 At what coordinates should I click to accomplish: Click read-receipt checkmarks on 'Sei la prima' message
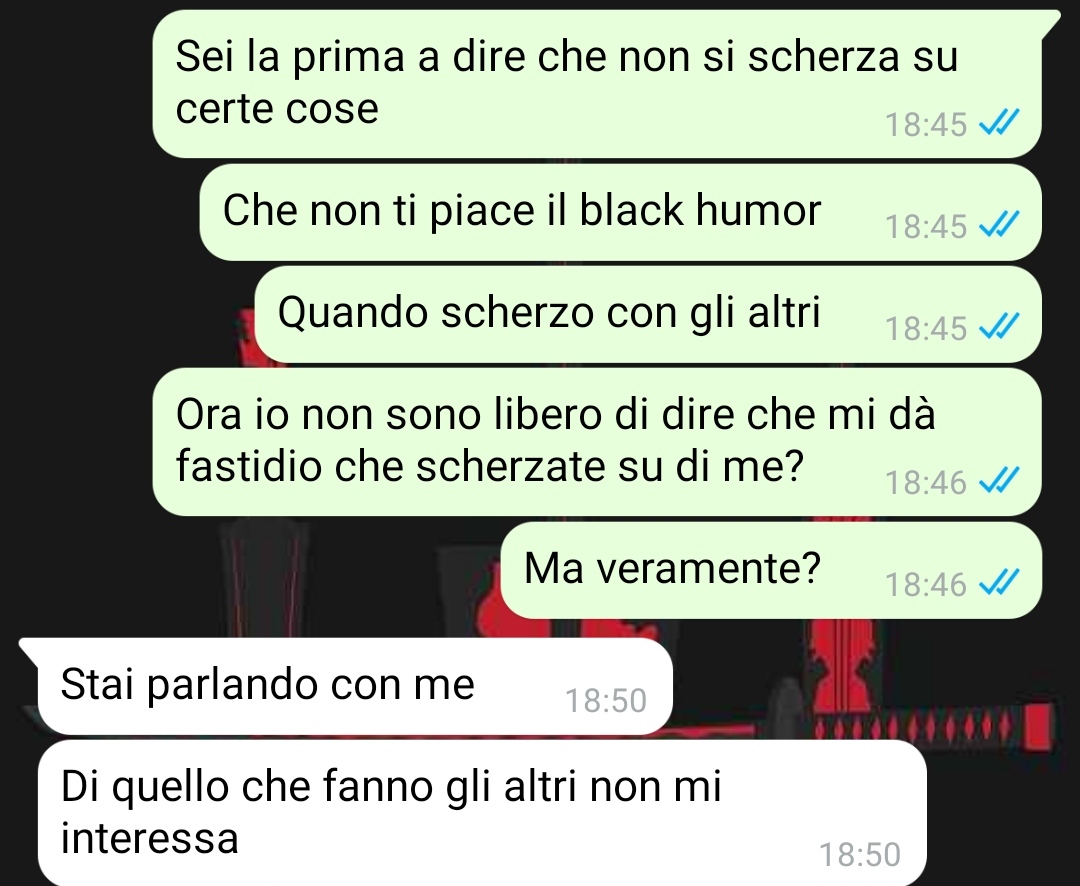[x=999, y=123]
